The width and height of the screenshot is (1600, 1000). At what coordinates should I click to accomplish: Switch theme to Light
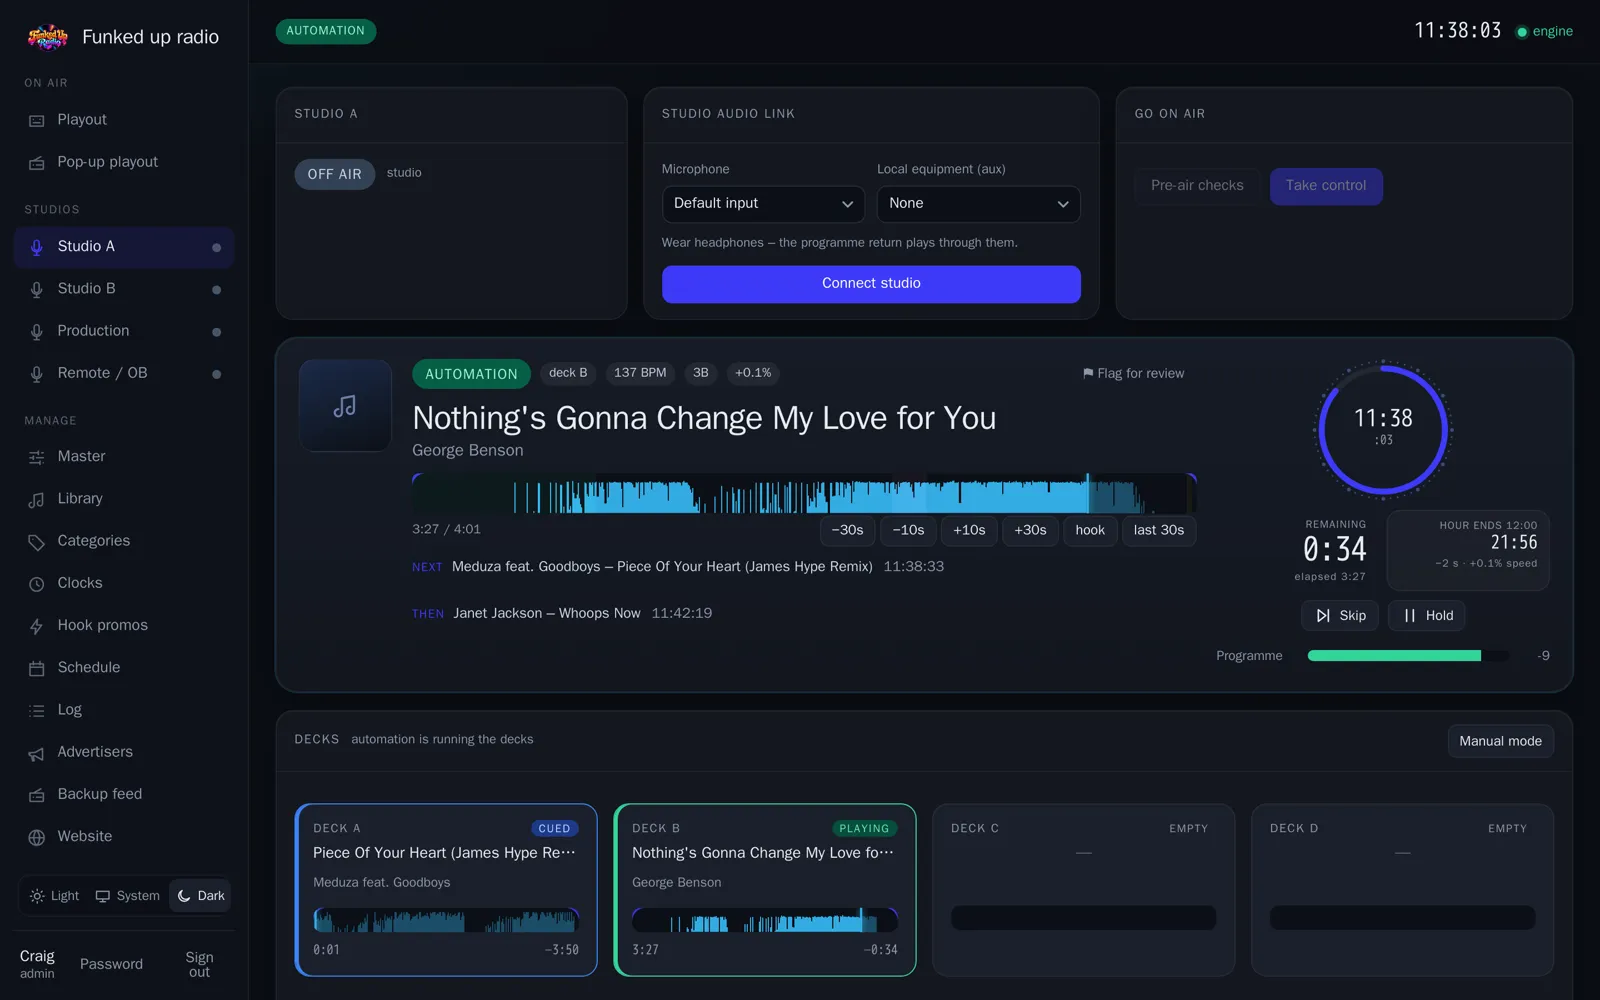click(55, 896)
